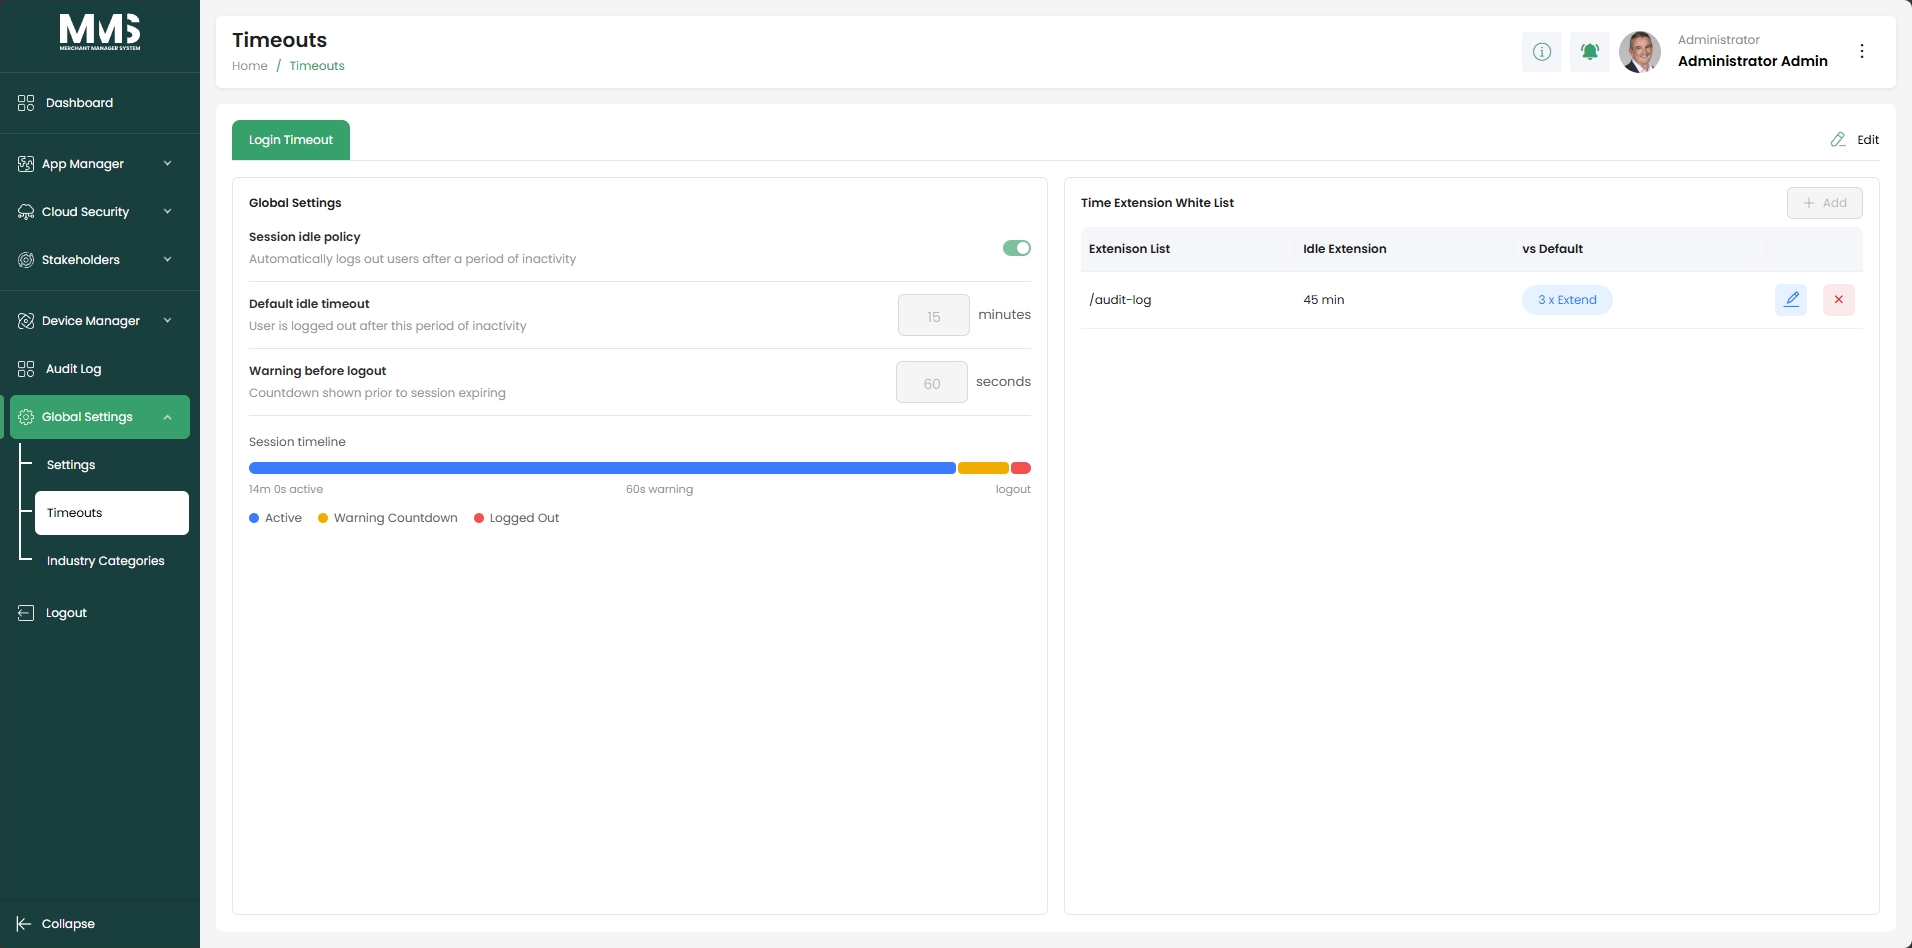Click the Add button in the White List

click(1825, 203)
